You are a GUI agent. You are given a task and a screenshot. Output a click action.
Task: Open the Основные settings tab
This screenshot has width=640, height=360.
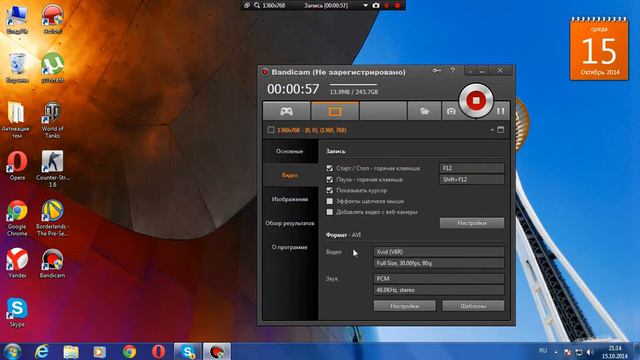click(x=290, y=151)
